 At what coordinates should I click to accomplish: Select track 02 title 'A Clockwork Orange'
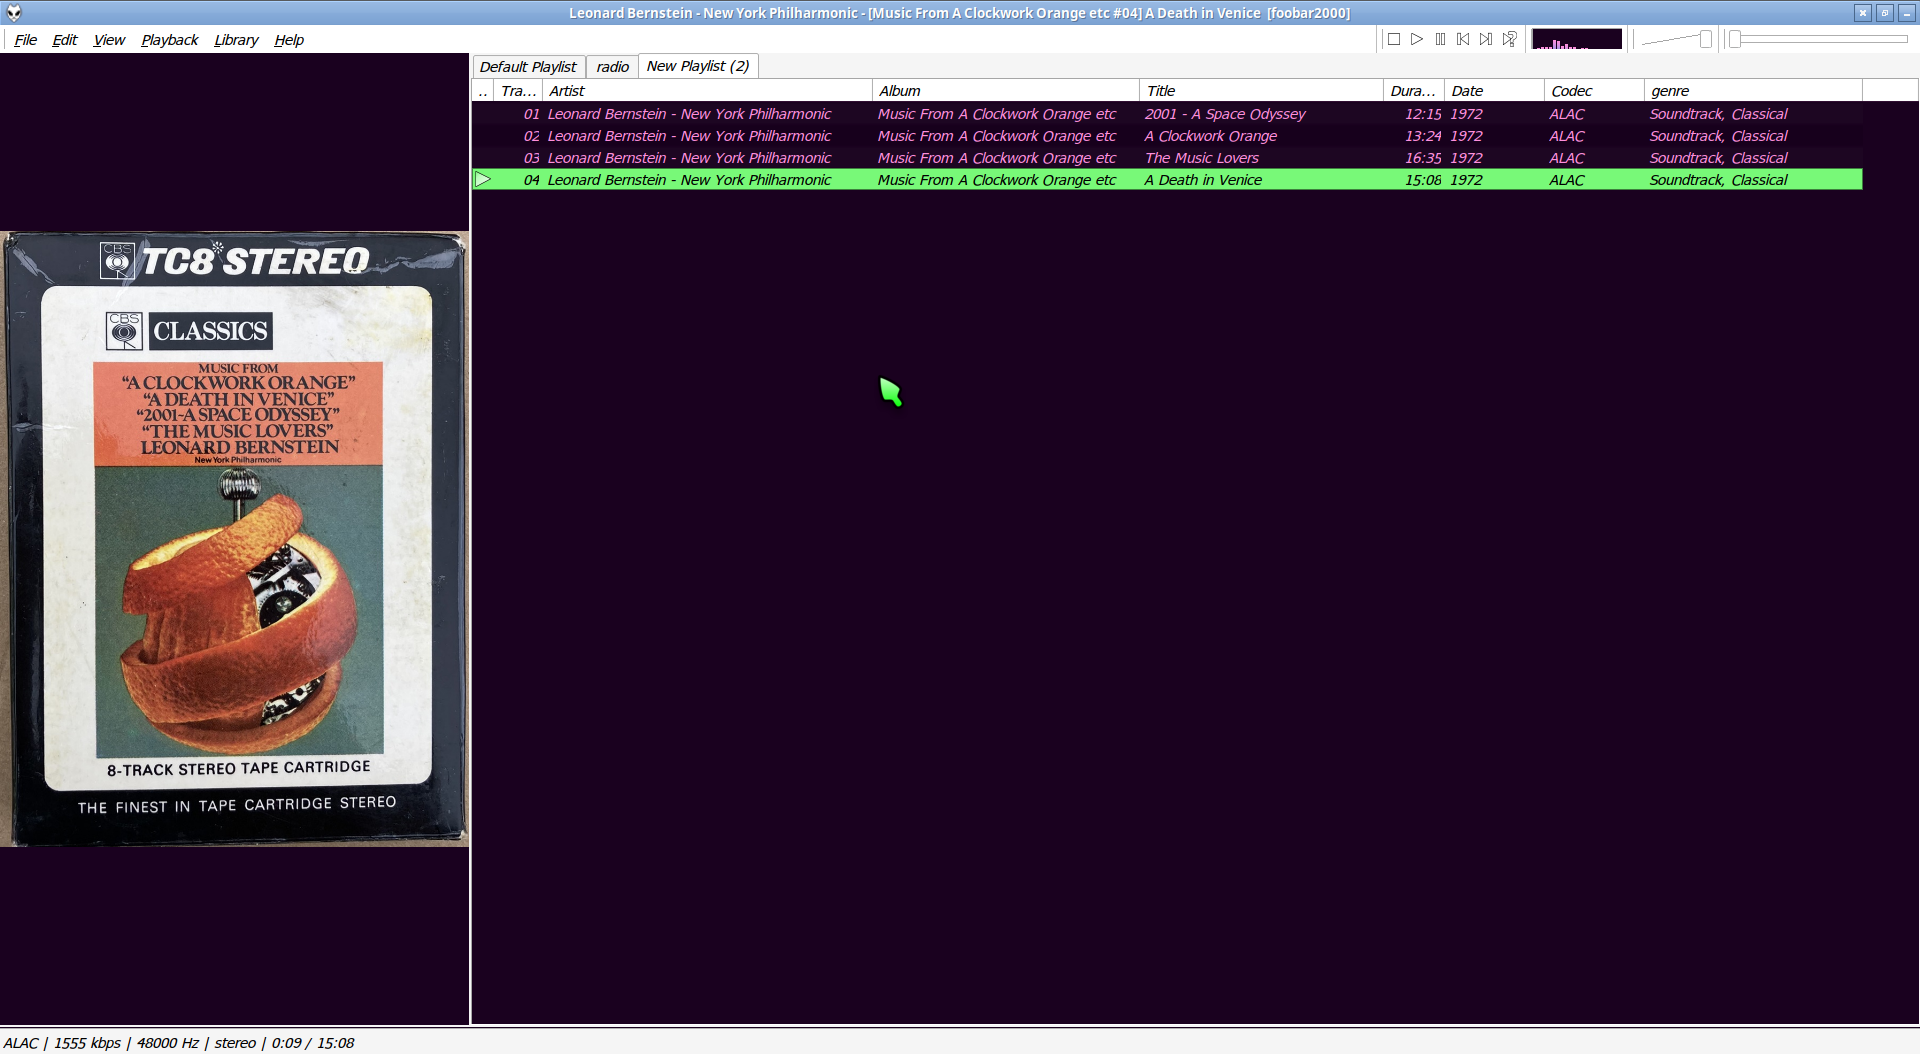point(1211,136)
